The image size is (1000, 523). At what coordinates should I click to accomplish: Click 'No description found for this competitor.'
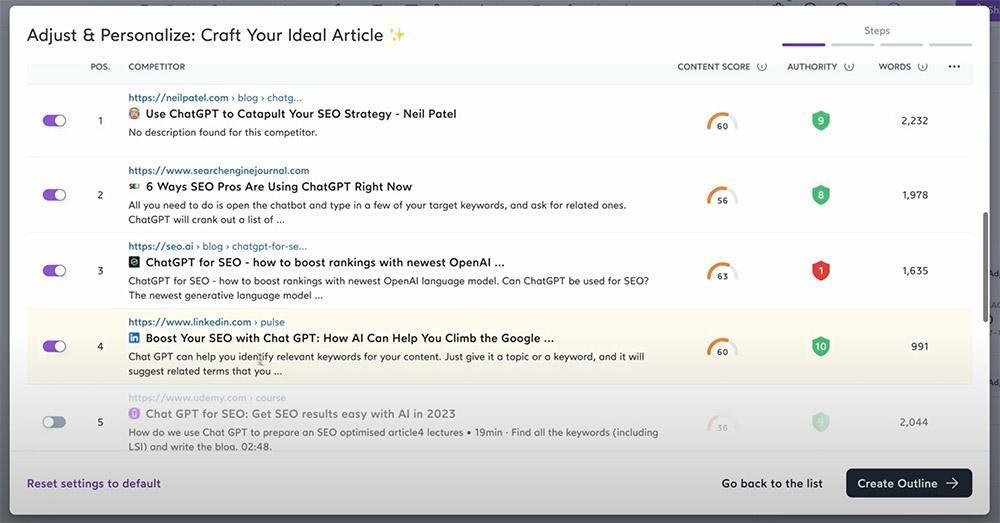(223, 132)
